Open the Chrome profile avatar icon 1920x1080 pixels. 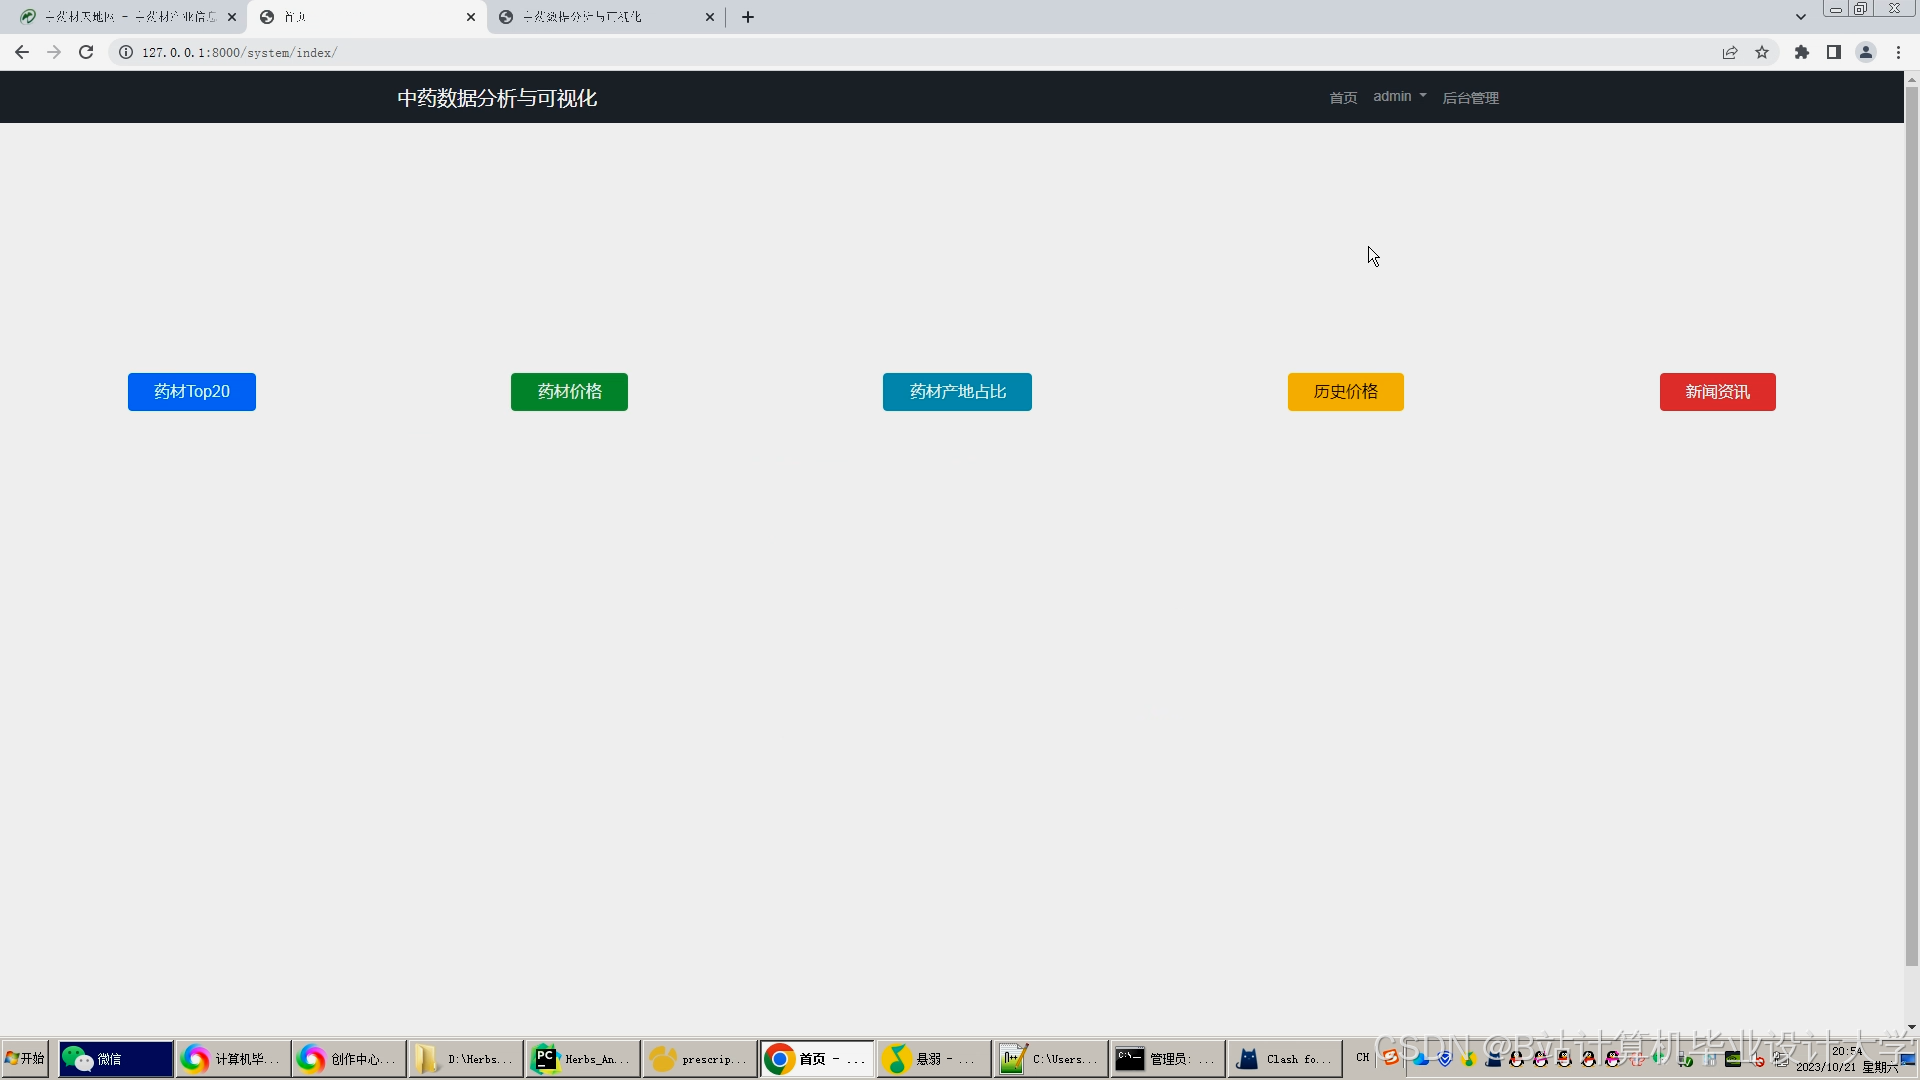[x=1866, y=52]
